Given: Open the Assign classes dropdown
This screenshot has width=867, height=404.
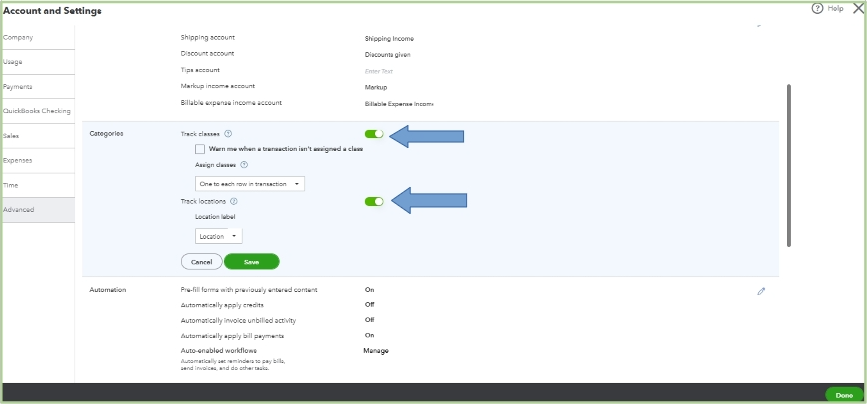Looking at the screenshot, I should (x=249, y=184).
